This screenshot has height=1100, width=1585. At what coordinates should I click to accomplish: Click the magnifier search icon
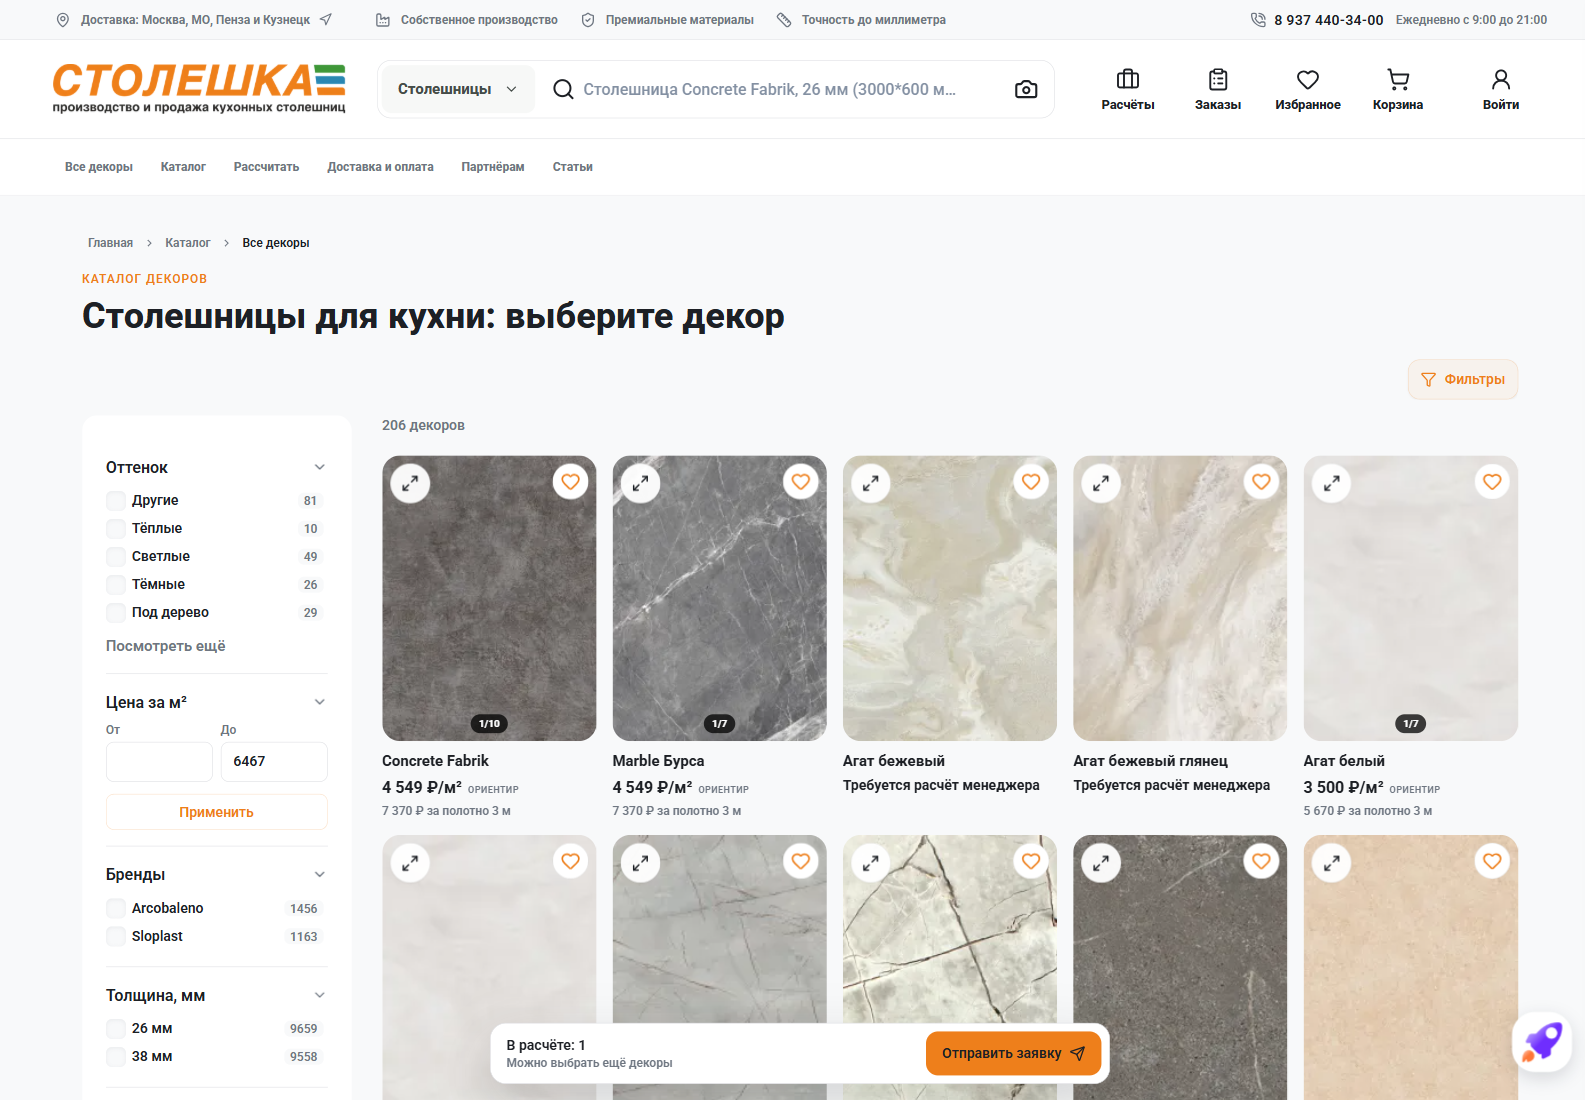click(563, 89)
